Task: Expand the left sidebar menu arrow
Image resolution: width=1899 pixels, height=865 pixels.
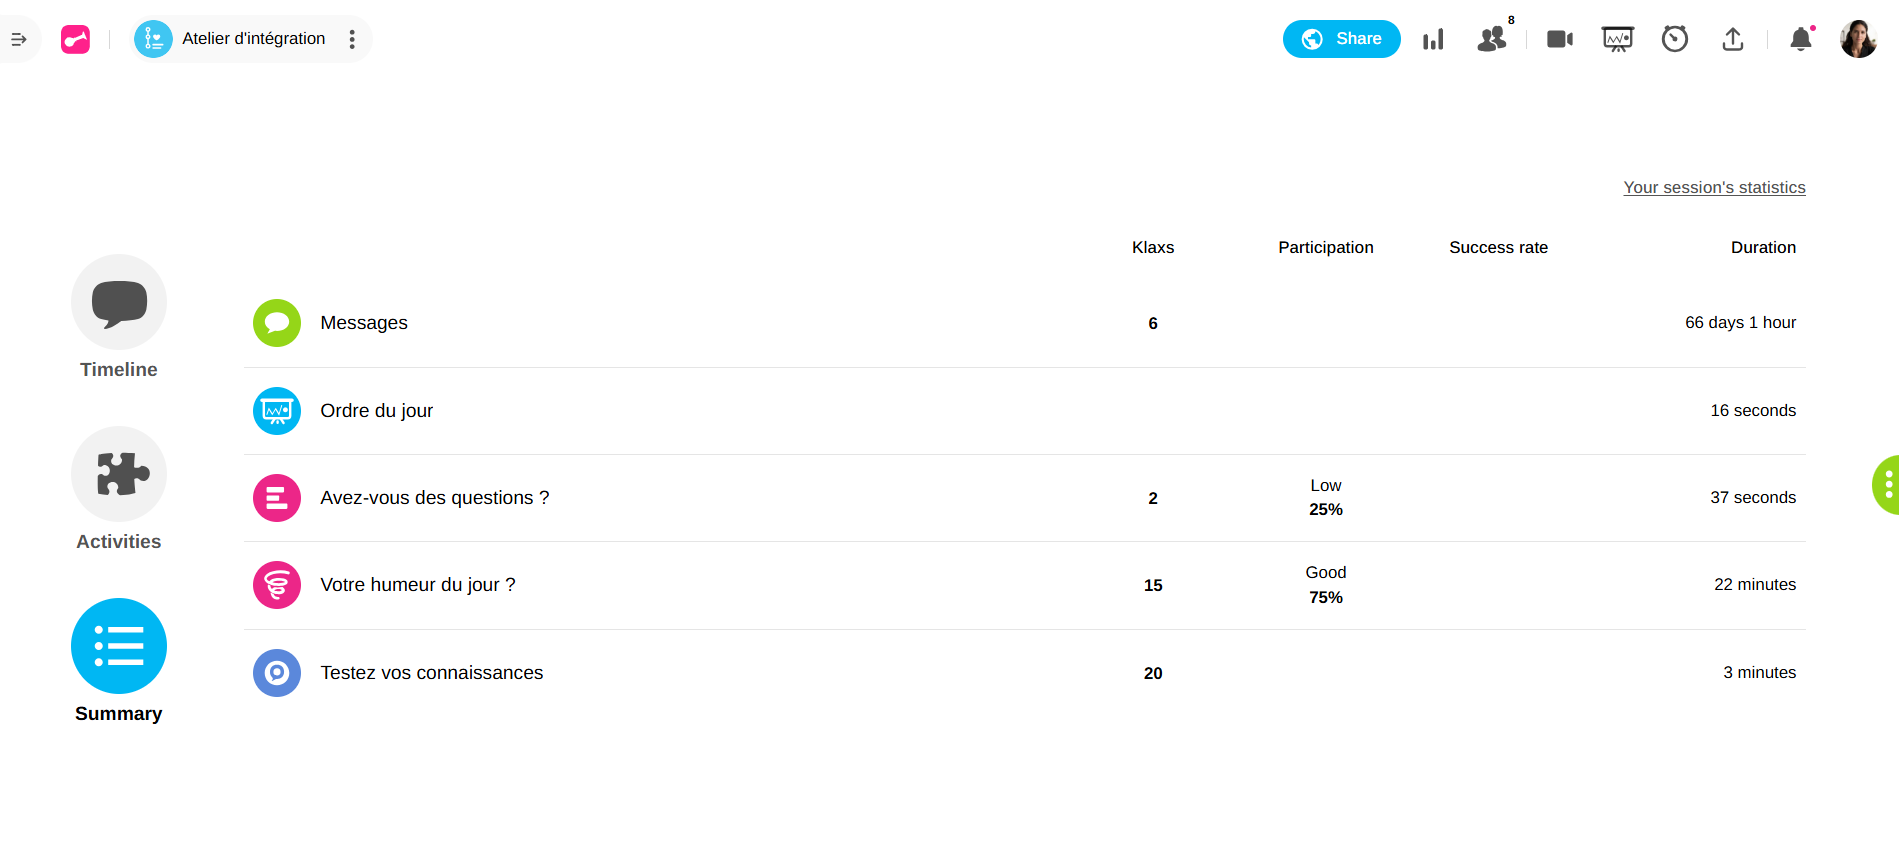Action: pyautogui.click(x=18, y=40)
